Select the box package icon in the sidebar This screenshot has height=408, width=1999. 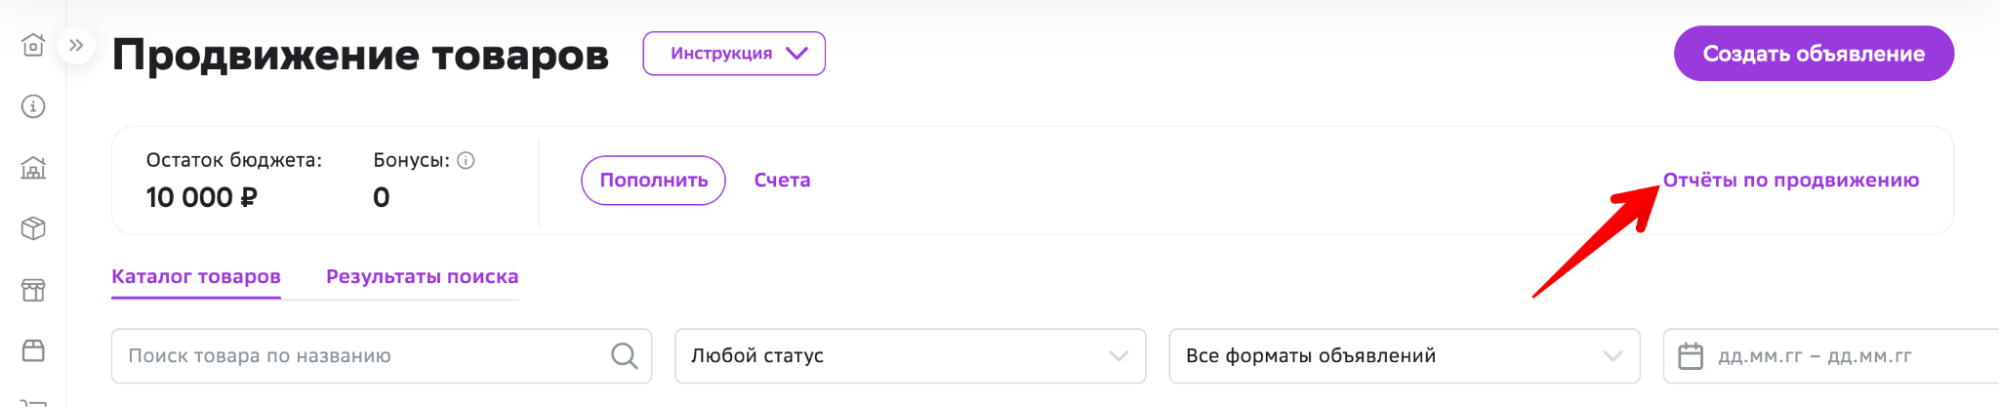pyautogui.click(x=33, y=228)
